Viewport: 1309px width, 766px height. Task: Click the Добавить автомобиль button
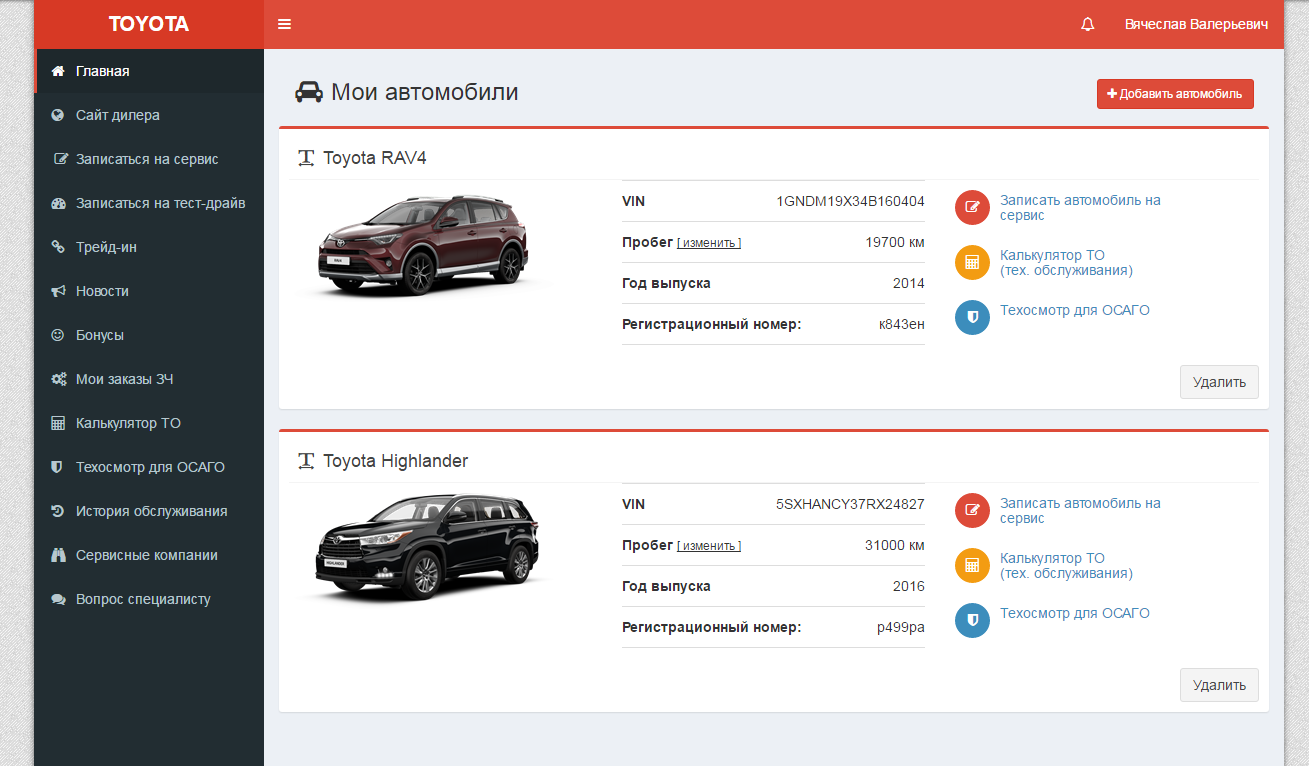(1175, 94)
